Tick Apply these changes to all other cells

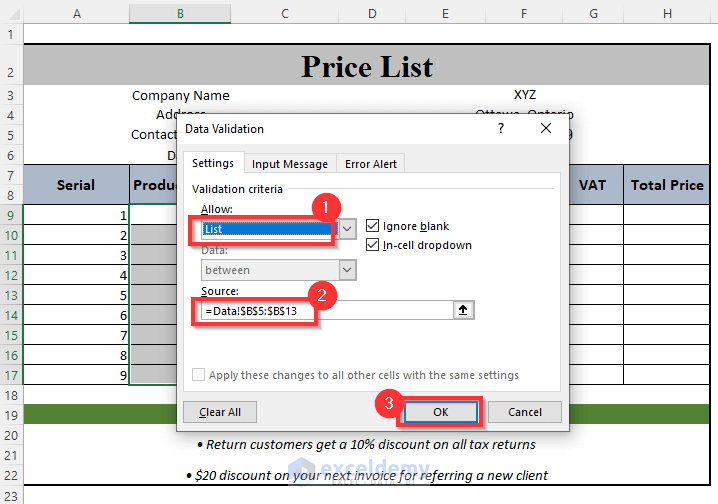(198, 375)
